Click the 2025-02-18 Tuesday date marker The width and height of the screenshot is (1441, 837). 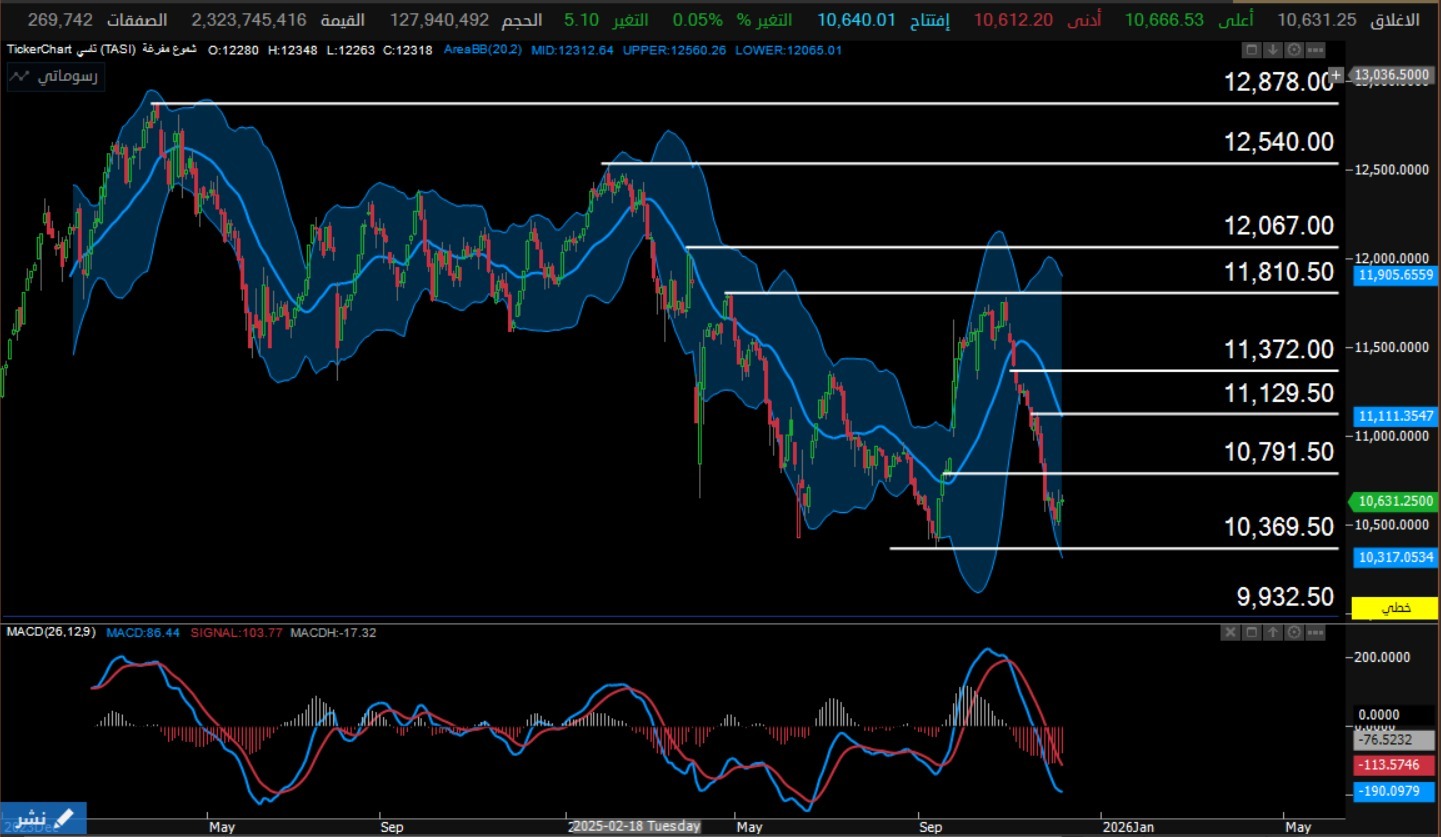[636, 827]
